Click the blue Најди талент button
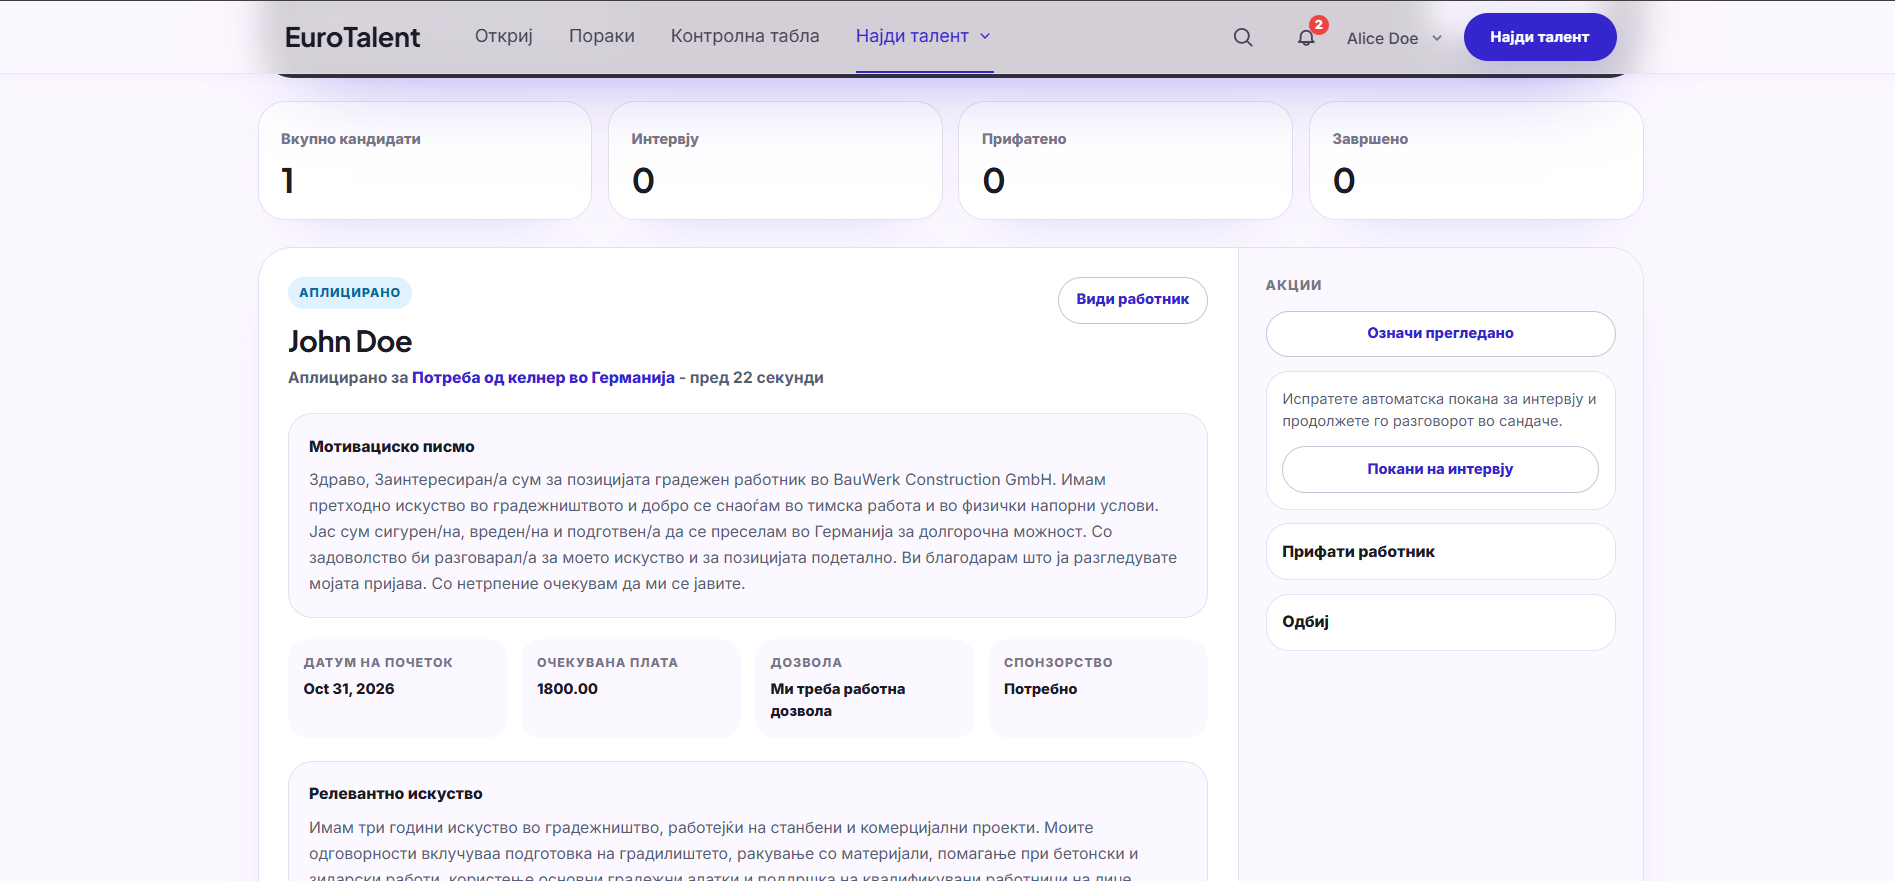 coord(1540,37)
